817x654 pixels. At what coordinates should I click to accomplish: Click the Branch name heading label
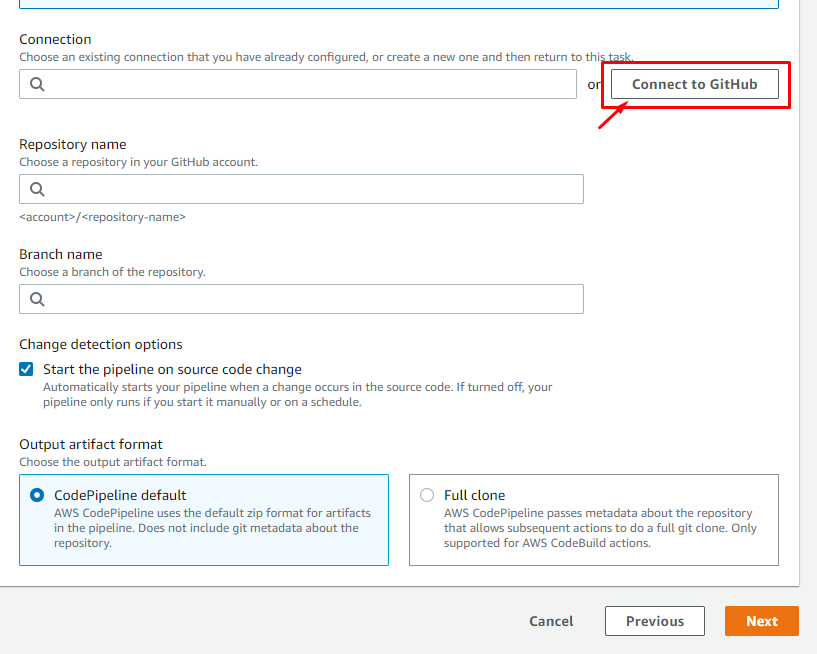click(x=61, y=254)
